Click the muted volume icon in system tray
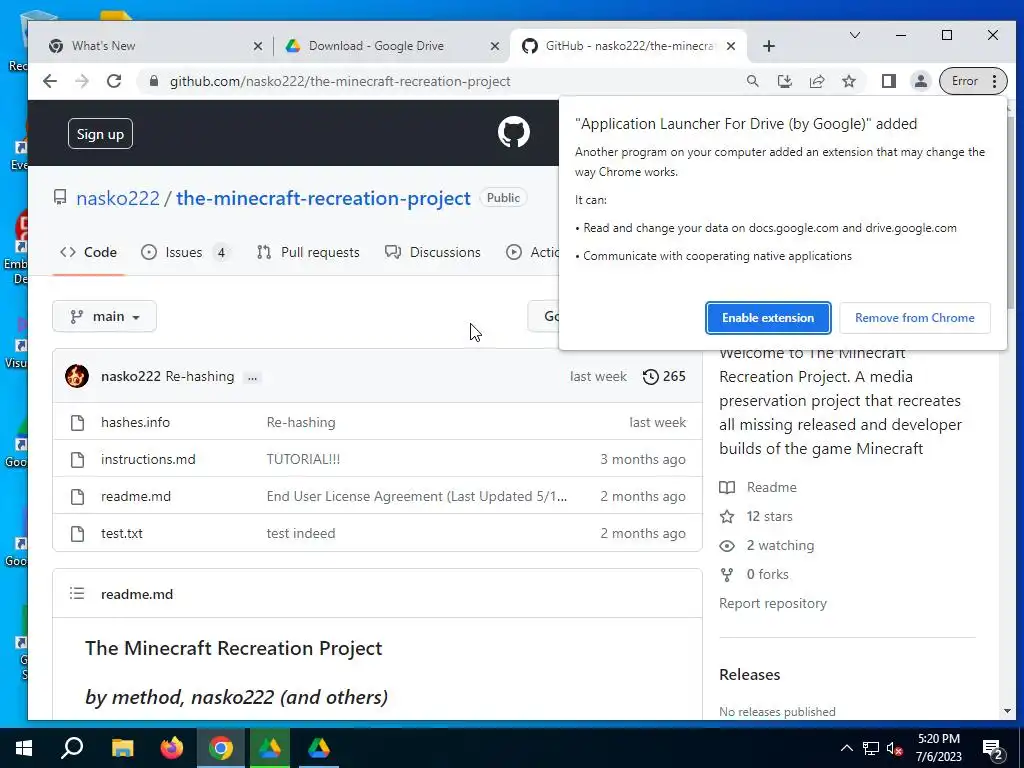The width and height of the screenshot is (1024, 768). [x=894, y=749]
